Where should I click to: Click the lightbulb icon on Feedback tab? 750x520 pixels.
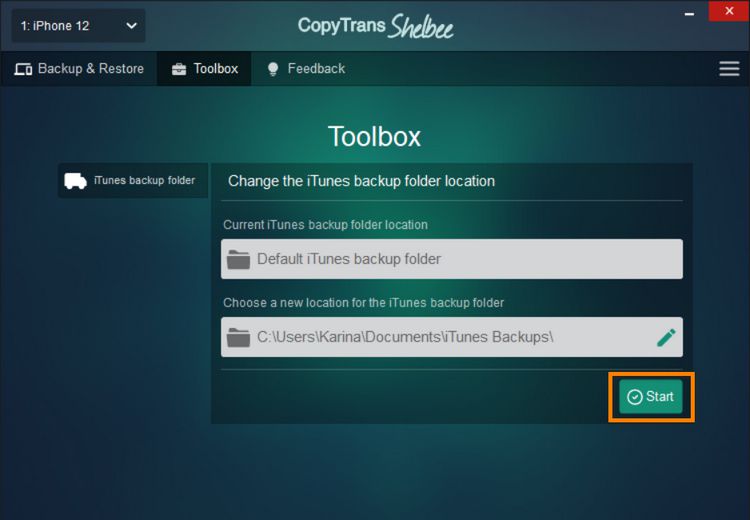(273, 69)
